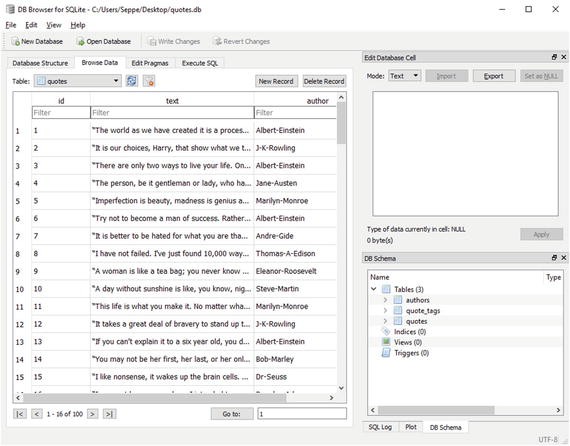Expand the quote_tags table node

coord(385,311)
